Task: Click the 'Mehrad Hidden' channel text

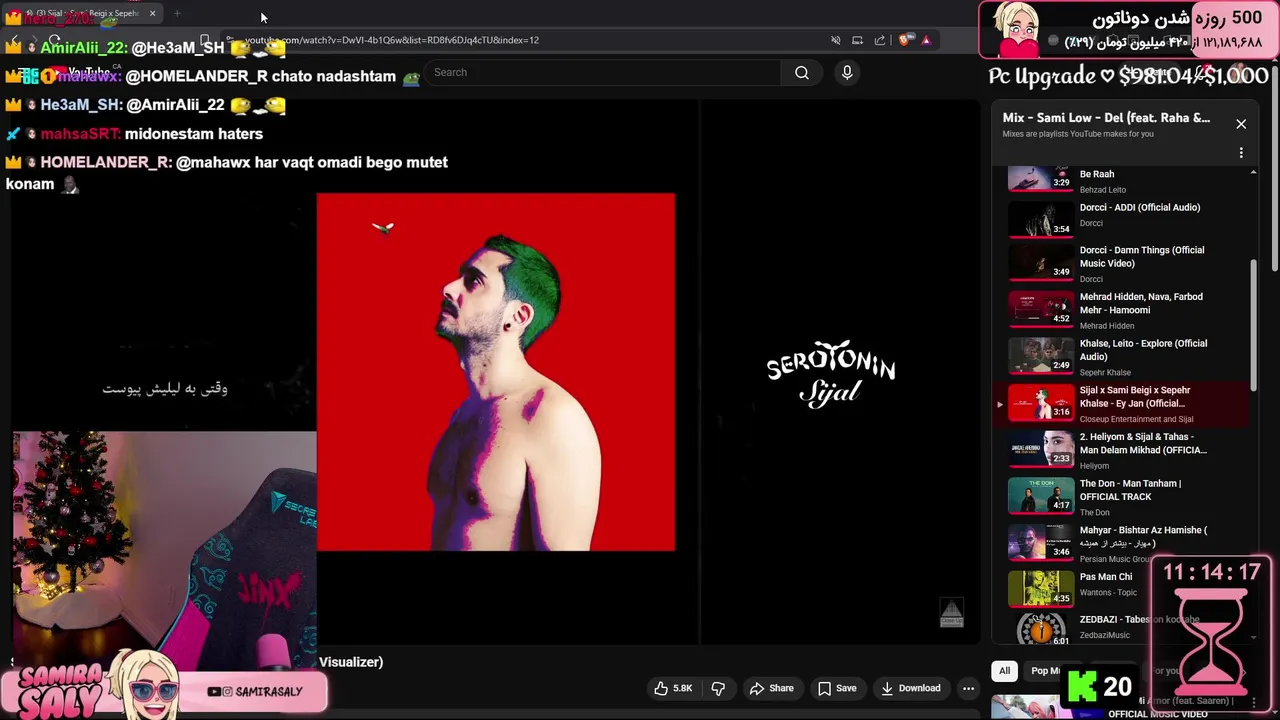Action: point(1107,326)
